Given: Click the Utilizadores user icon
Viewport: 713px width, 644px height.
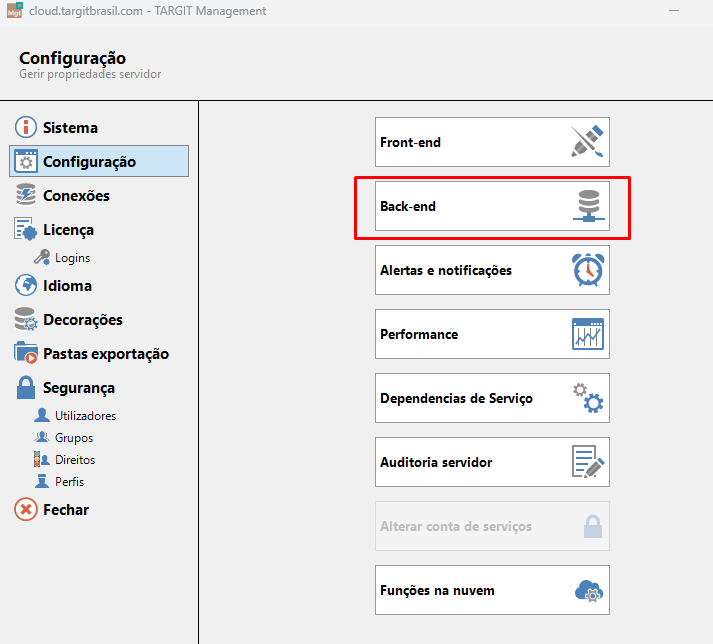Looking at the screenshot, I should click(42, 415).
